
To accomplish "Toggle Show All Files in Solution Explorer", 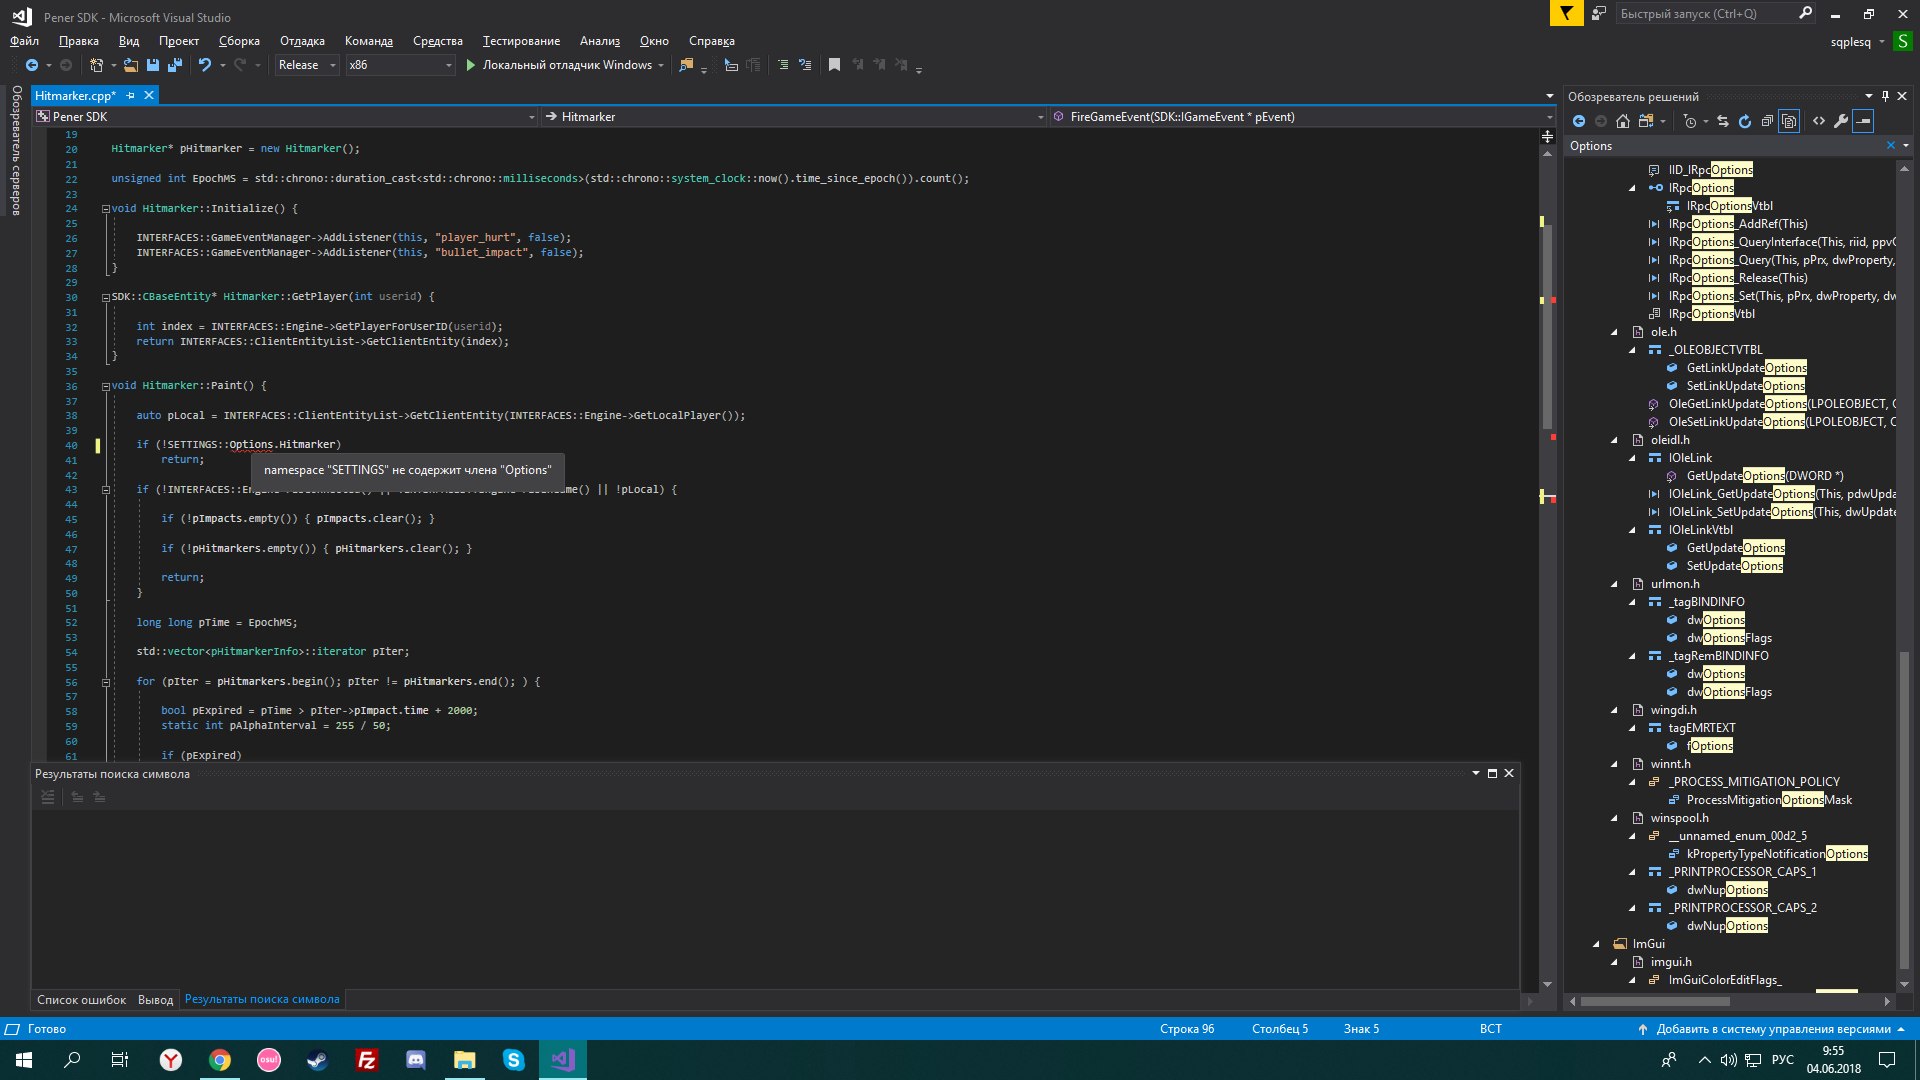I will 1789,121.
